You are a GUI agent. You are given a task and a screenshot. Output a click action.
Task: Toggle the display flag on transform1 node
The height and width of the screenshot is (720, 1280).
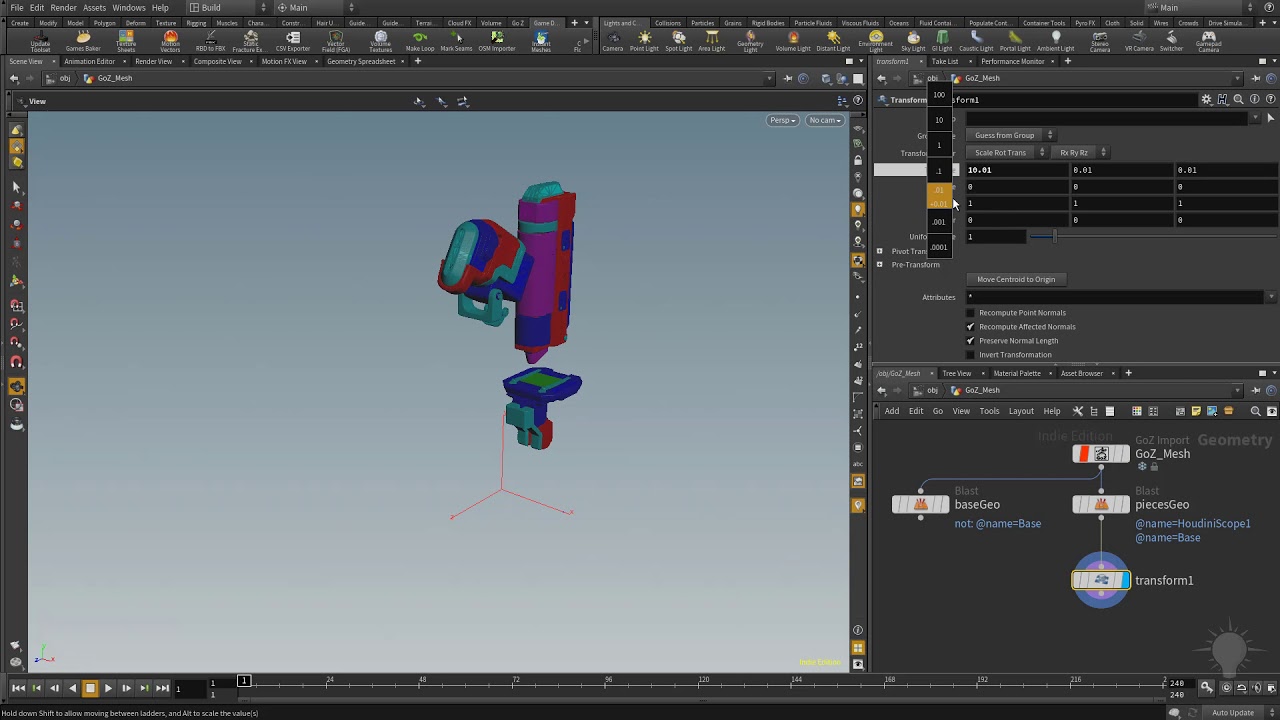1124,580
